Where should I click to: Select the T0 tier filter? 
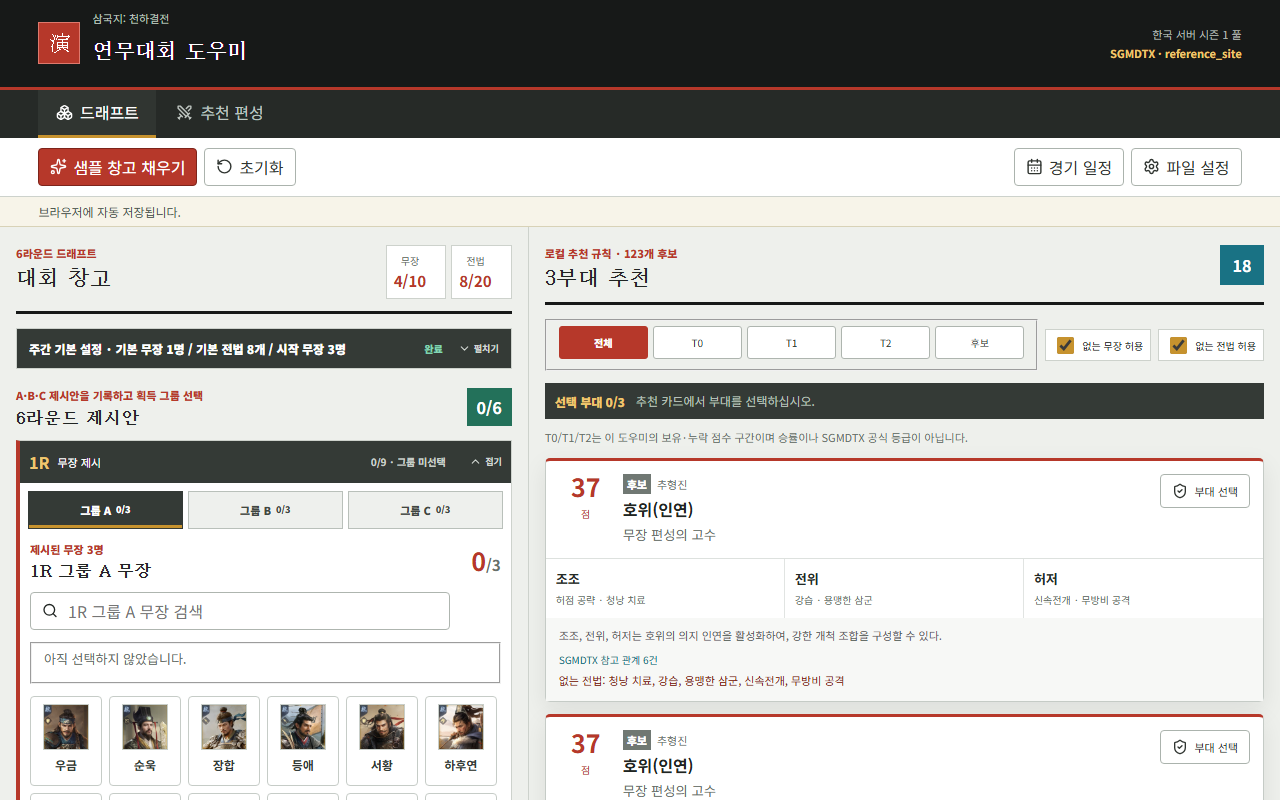click(x=697, y=342)
